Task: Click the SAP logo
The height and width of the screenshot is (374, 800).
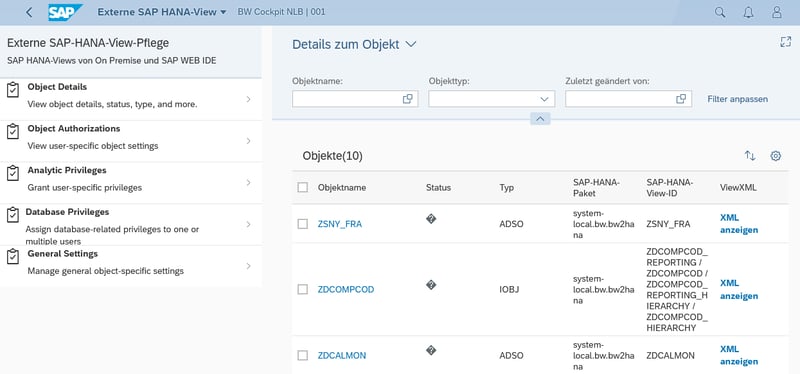Action: [x=65, y=12]
